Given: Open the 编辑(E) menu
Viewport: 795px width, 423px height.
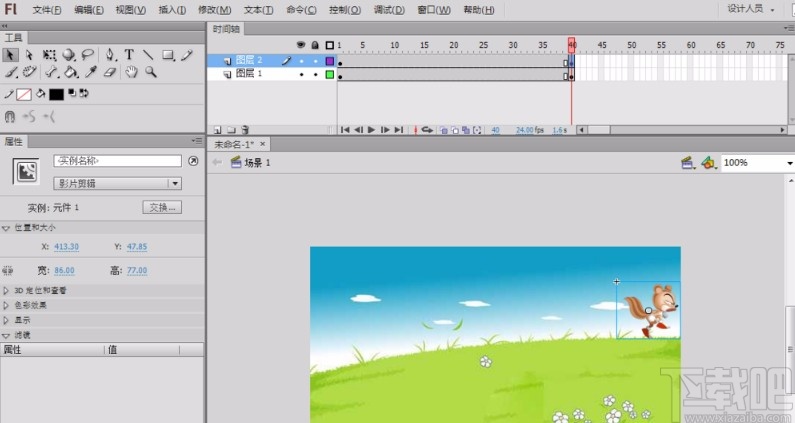Looking at the screenshot, I should tap(89, 10).
